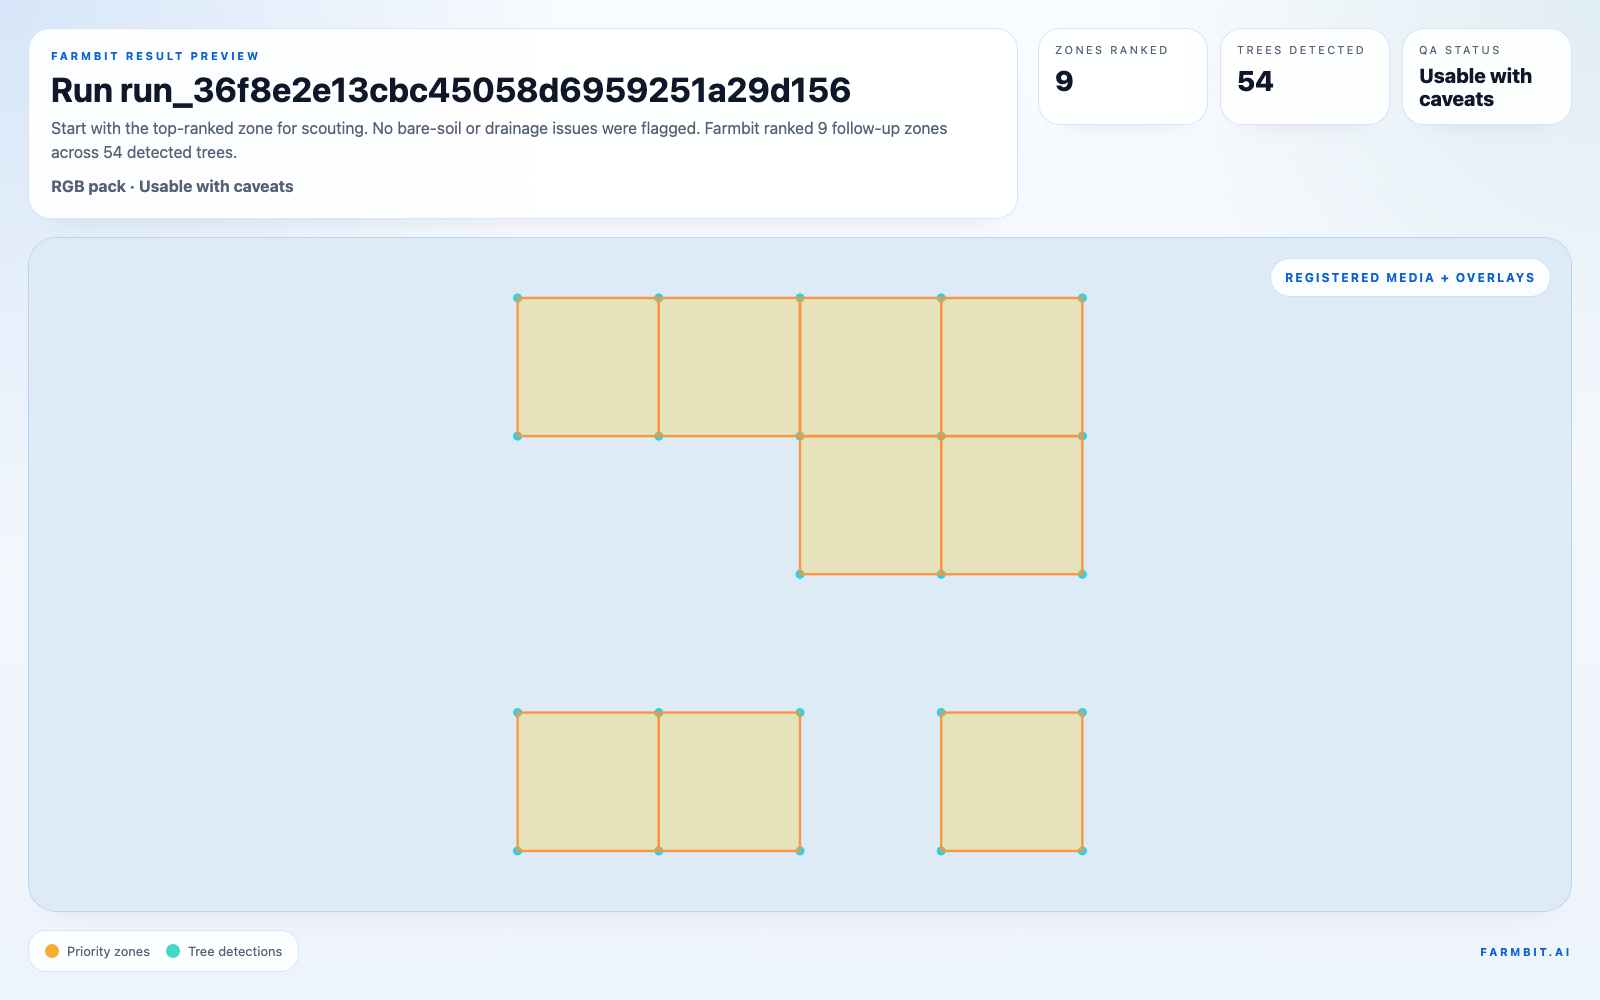This screenshot has width=1600, height=1000.
Task: Click tree detection dot at top-left zone corner
Action: (517, 298)
